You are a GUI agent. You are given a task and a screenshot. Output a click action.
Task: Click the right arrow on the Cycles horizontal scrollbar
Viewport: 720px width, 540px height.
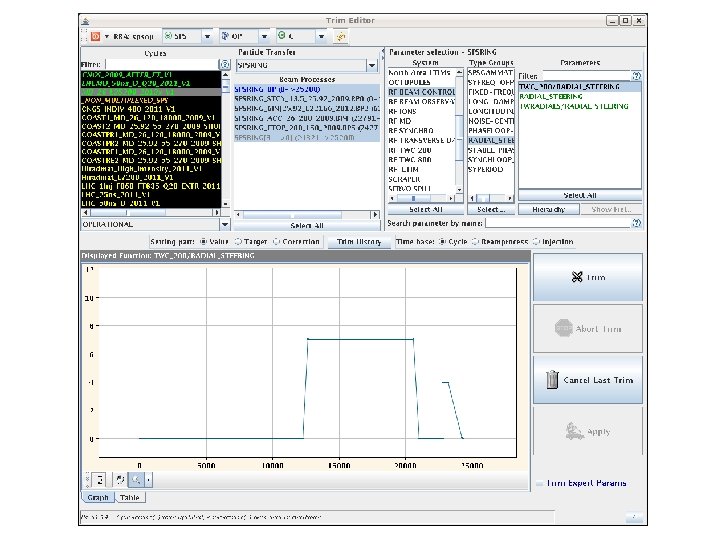click(x=217, y=213)
